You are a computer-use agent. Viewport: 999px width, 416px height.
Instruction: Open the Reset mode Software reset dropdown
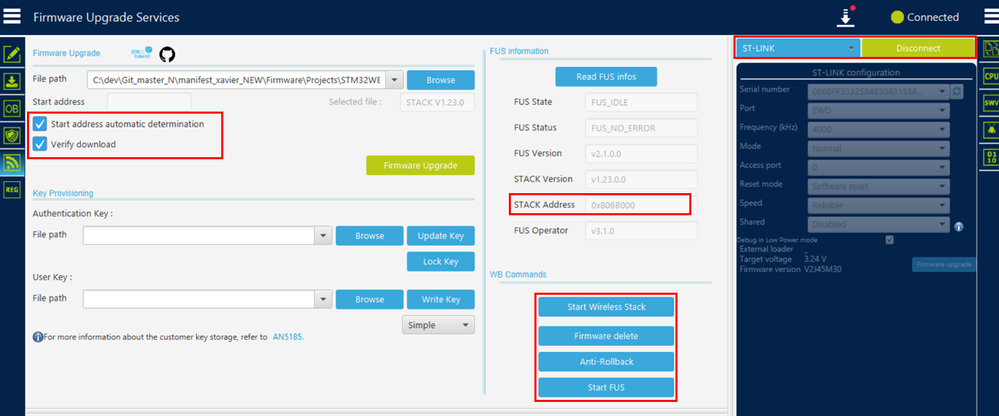pos(879,187)
